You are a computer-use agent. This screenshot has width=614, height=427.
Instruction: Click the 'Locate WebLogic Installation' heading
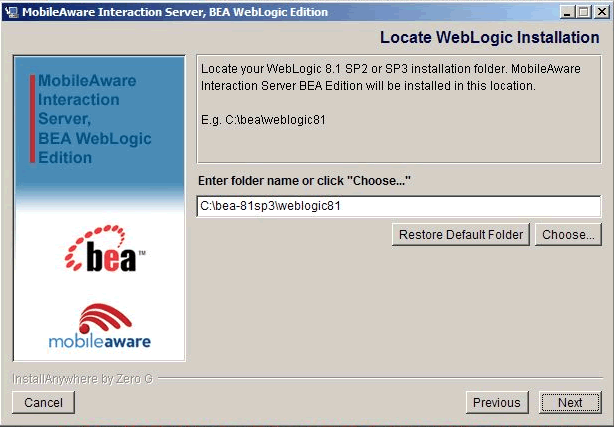tap(489, 38)
